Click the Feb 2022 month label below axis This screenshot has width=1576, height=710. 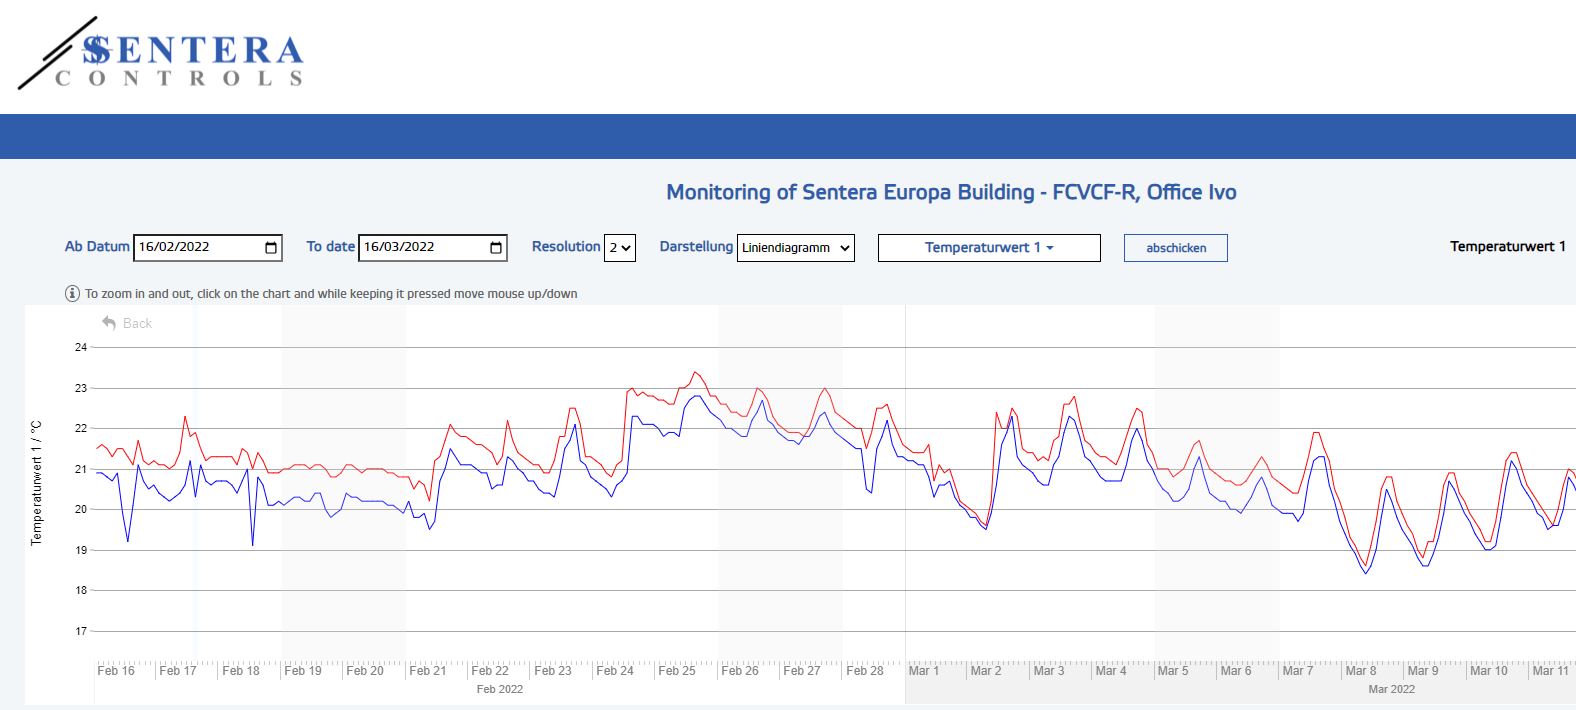pos(499,689)
